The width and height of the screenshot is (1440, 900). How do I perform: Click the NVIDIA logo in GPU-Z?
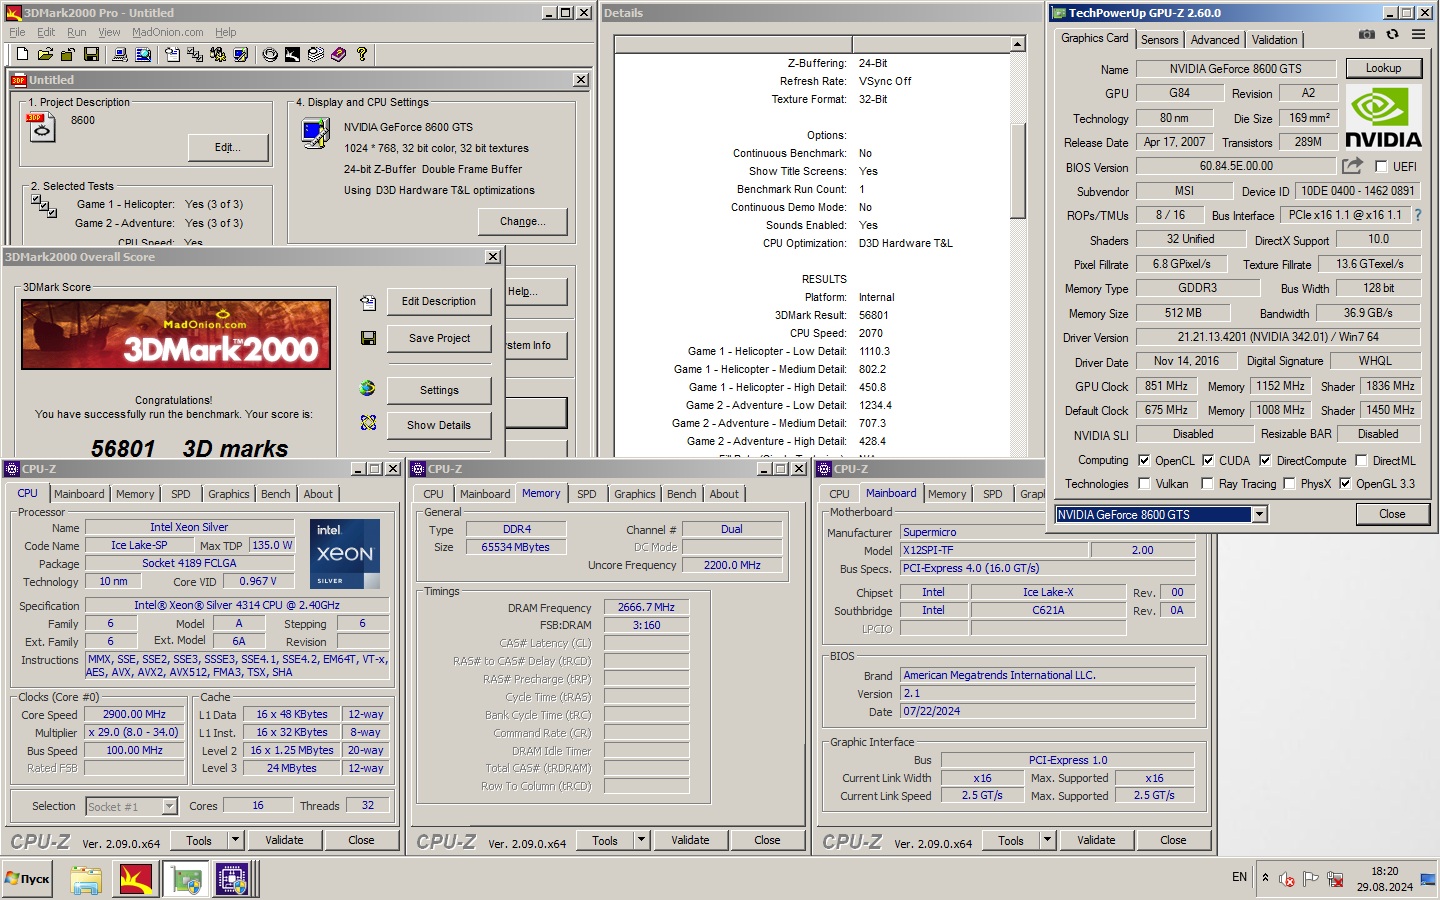[1383, 118]
